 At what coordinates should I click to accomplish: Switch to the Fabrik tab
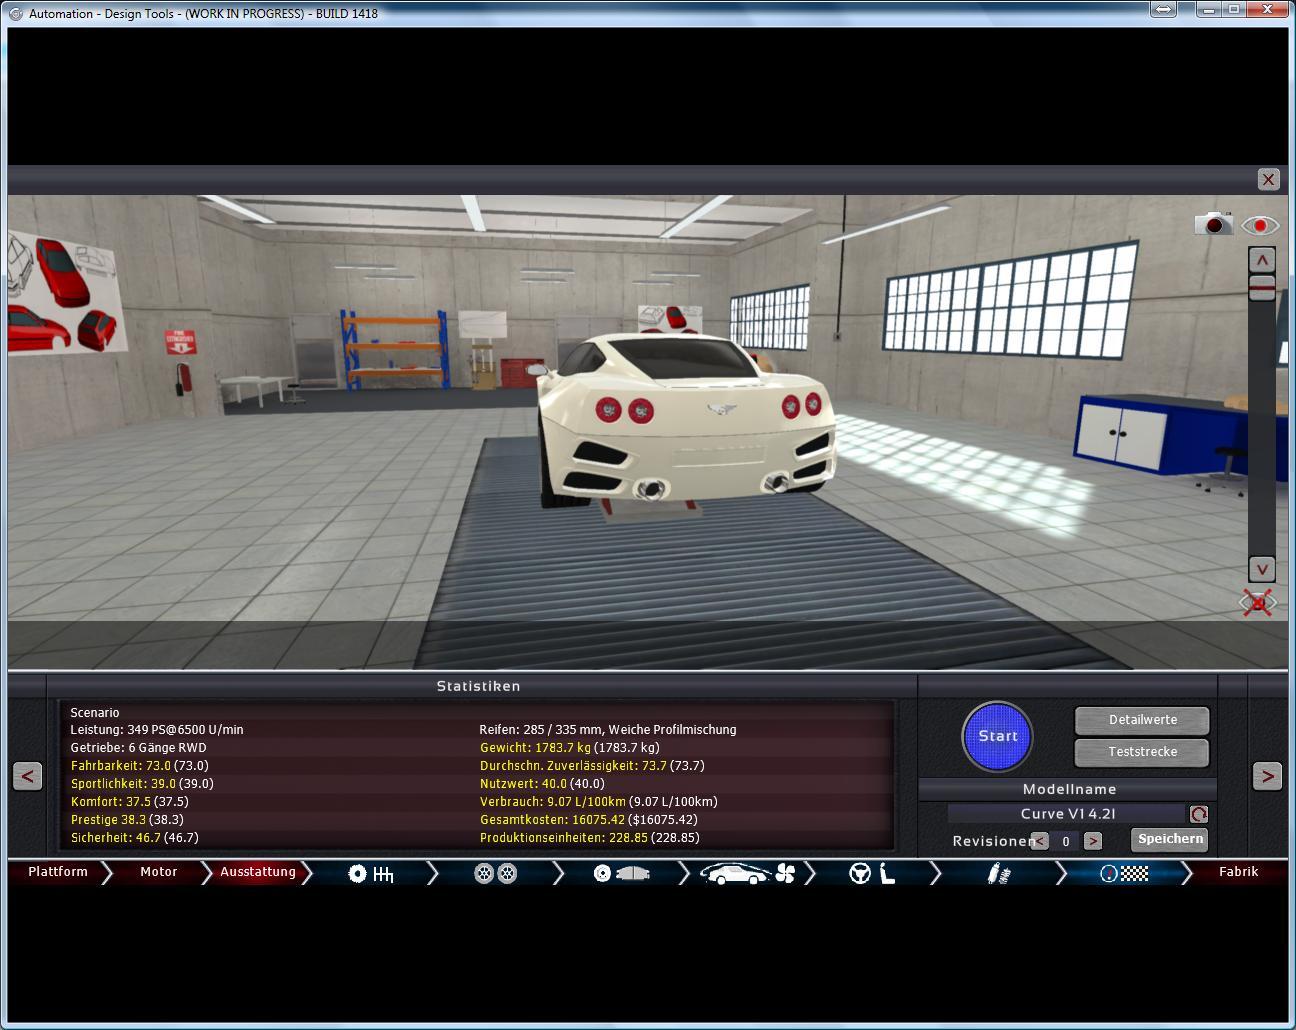pyautogui.click(x=1238, y=872)
